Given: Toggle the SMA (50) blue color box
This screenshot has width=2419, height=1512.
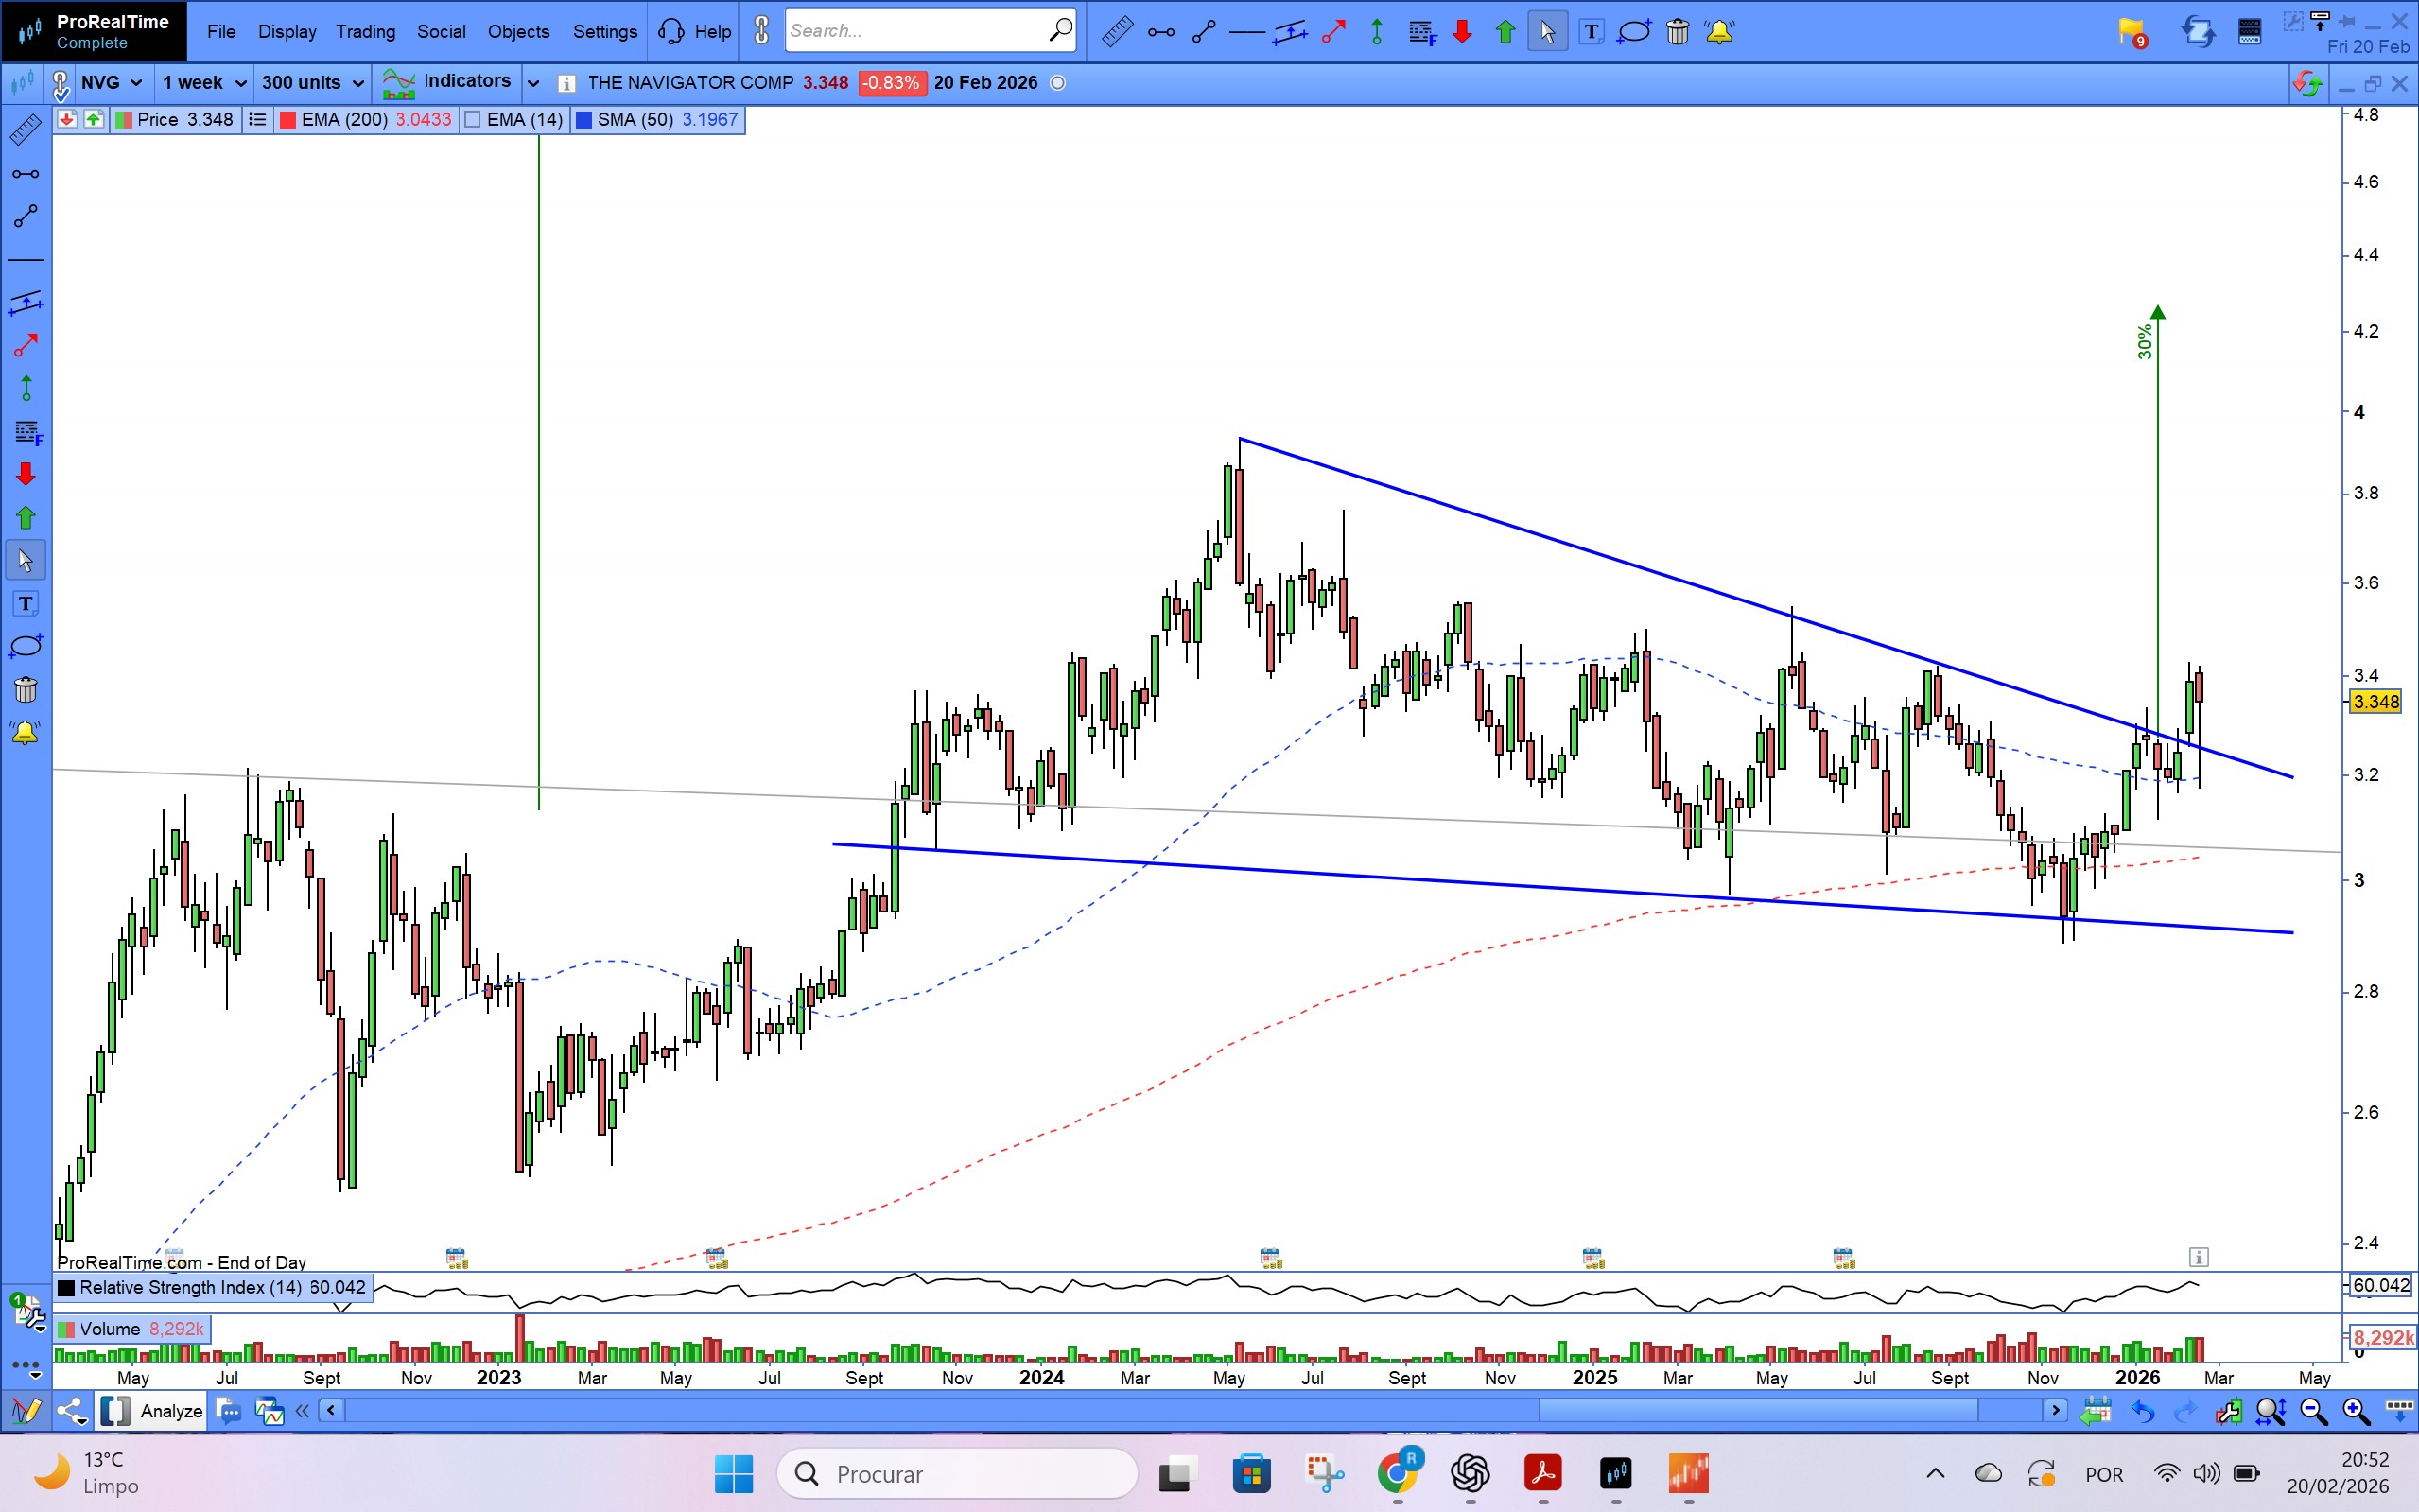Looking at the screenshot, I should click(584, 120).
